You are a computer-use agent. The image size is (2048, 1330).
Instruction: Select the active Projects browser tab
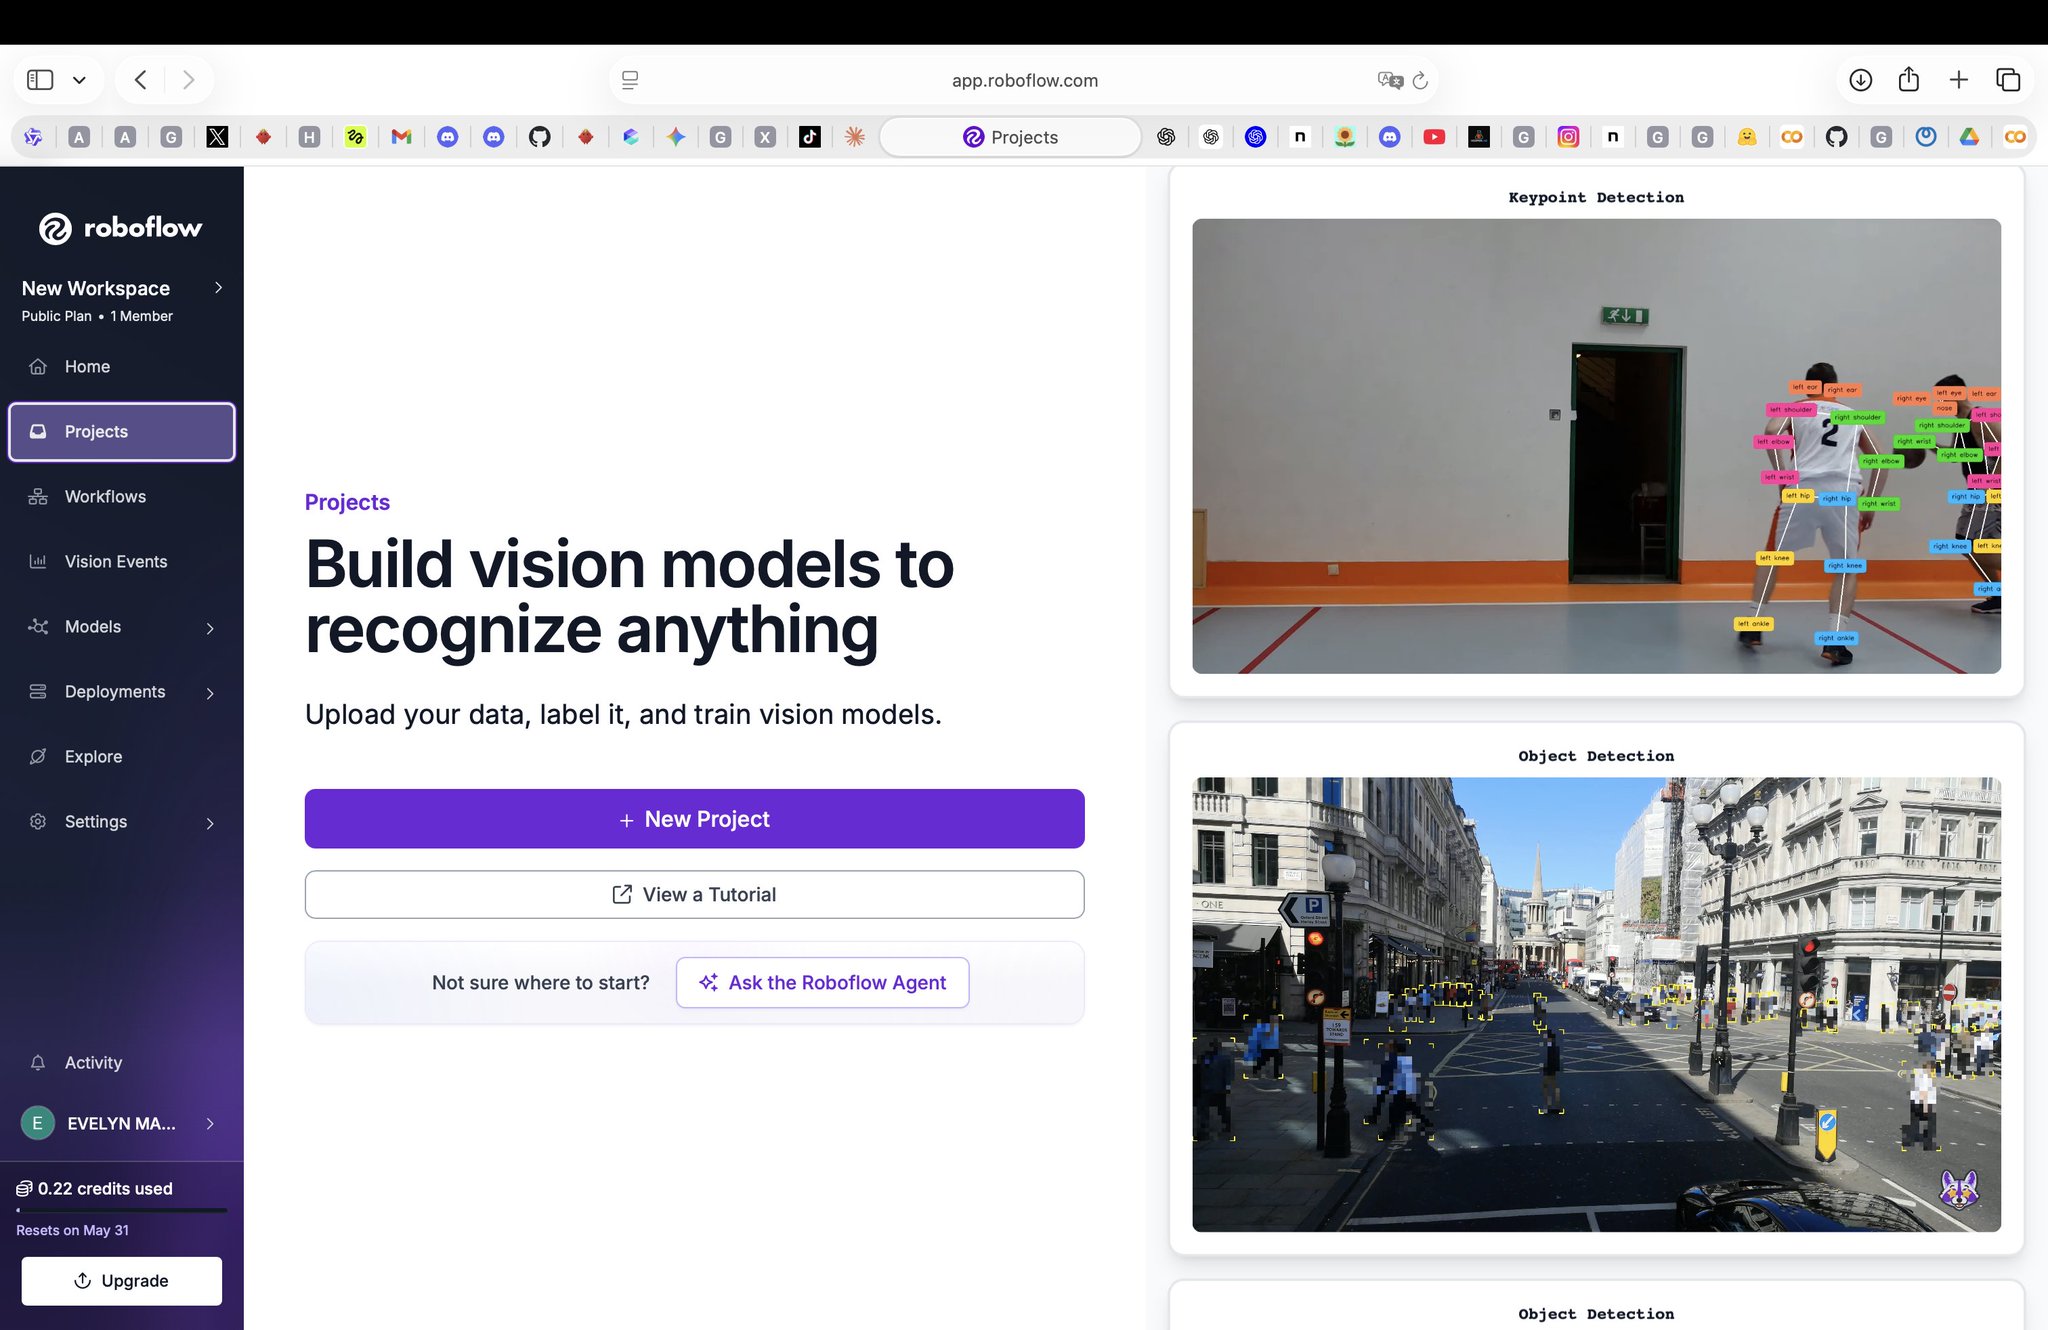click(1010, 137)
